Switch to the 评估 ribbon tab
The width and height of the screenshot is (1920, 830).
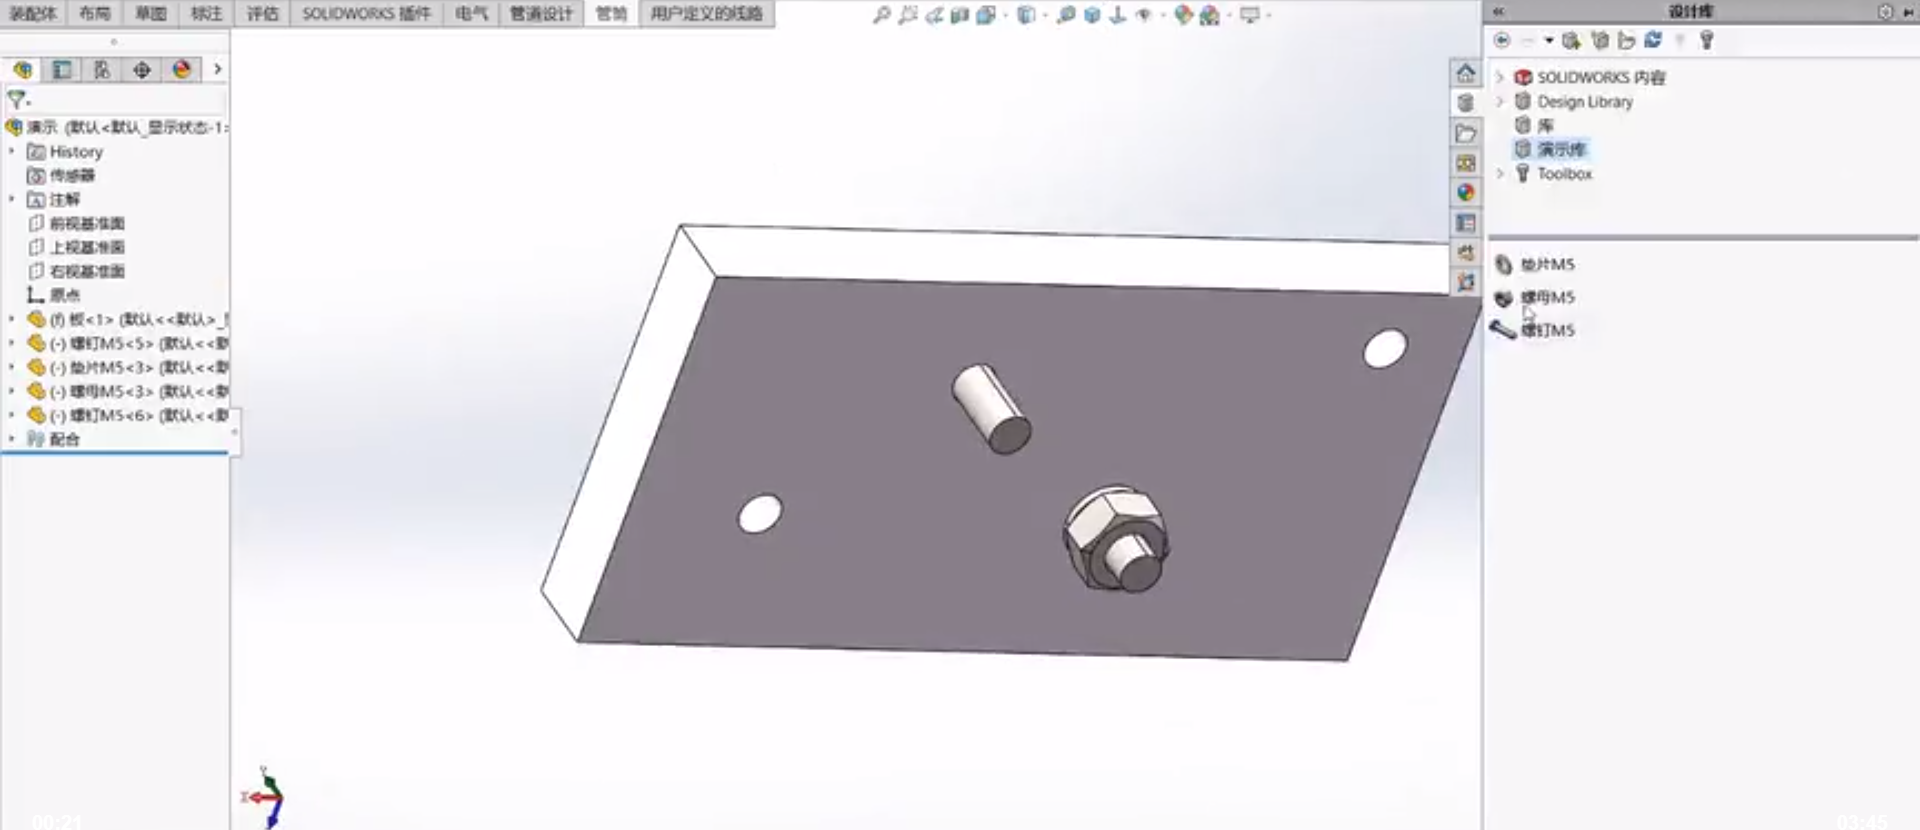263,13
